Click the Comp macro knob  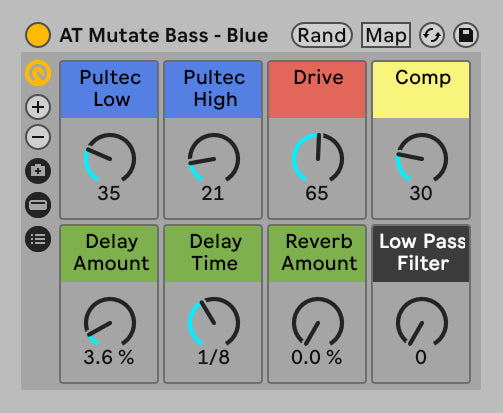click(x=422, y=158)
